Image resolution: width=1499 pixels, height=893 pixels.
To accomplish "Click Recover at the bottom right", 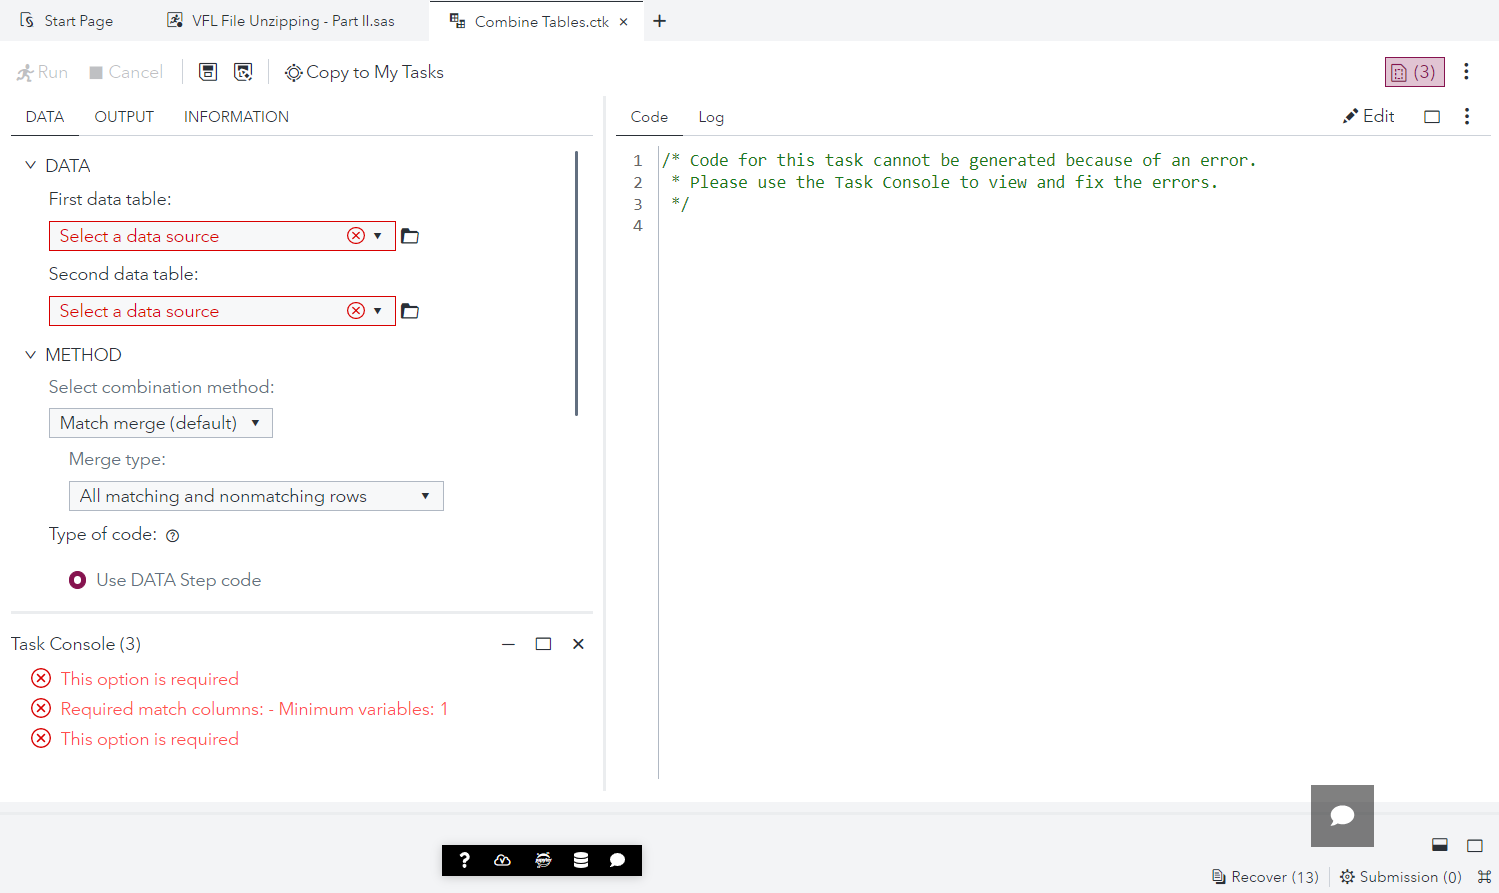I will coord(1264,876).
